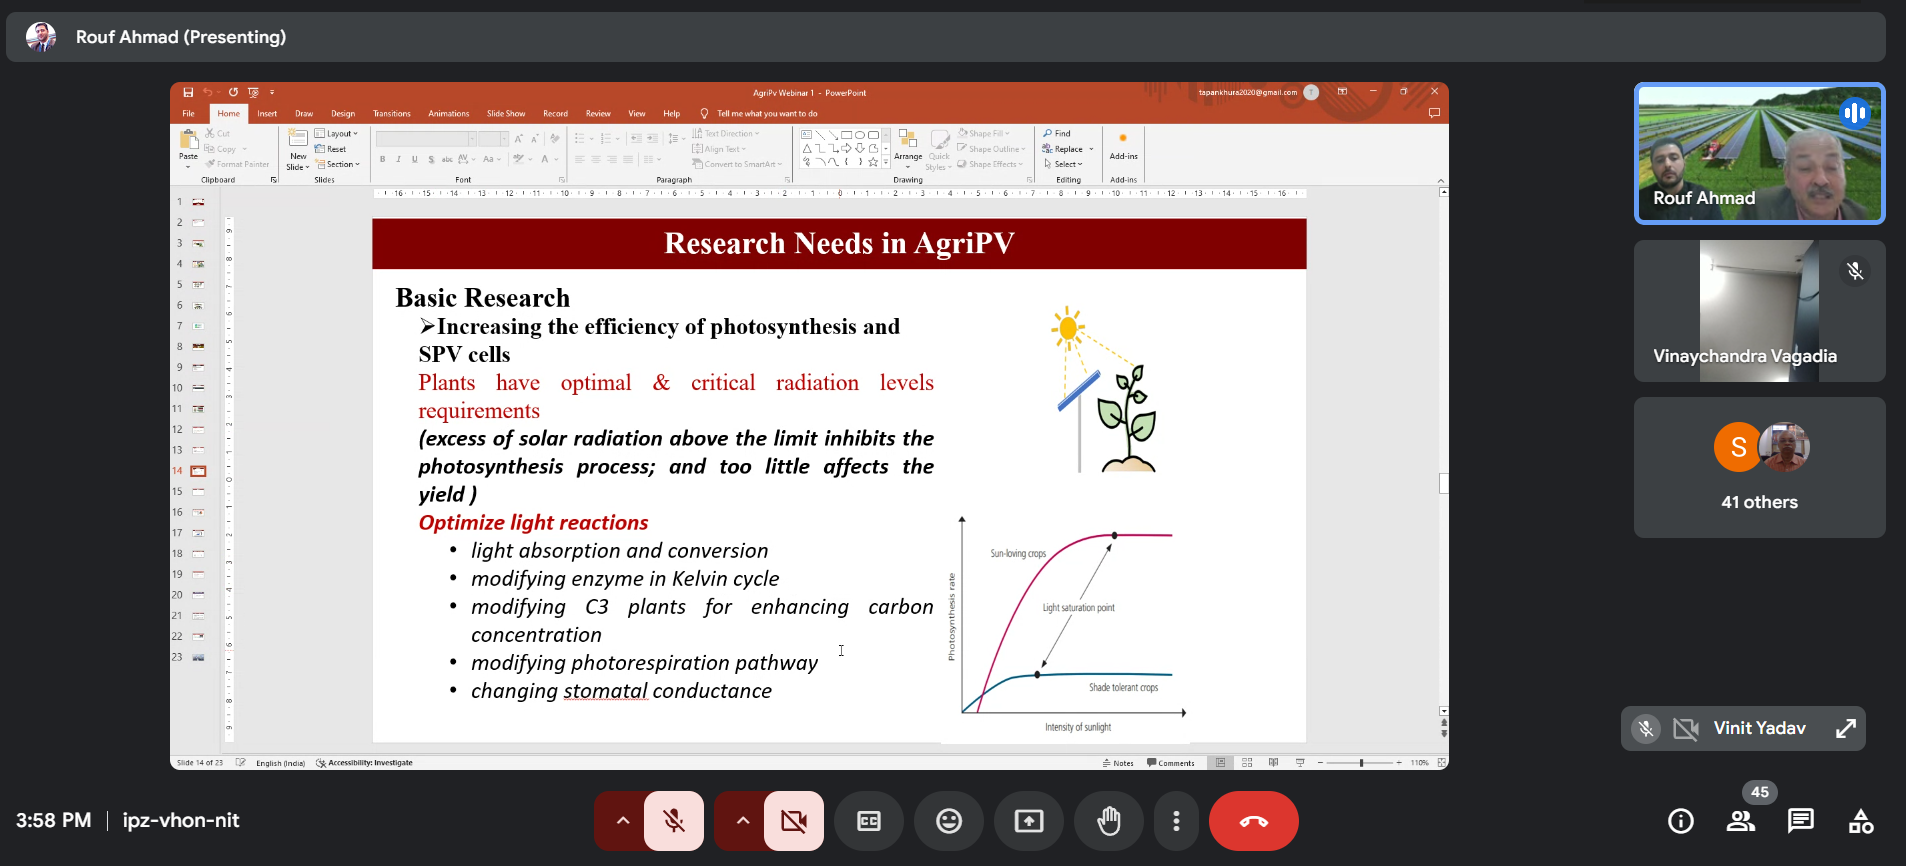
Task: Expand audio settings arrow beside microphone
Action: pos(622,821)
